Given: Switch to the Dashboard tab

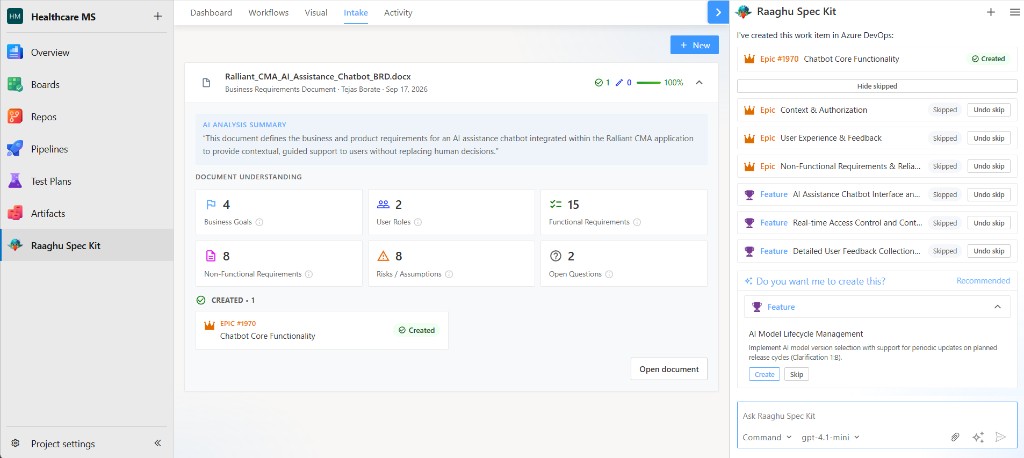Looking at the screenshot, I should [x=211, y=12].
